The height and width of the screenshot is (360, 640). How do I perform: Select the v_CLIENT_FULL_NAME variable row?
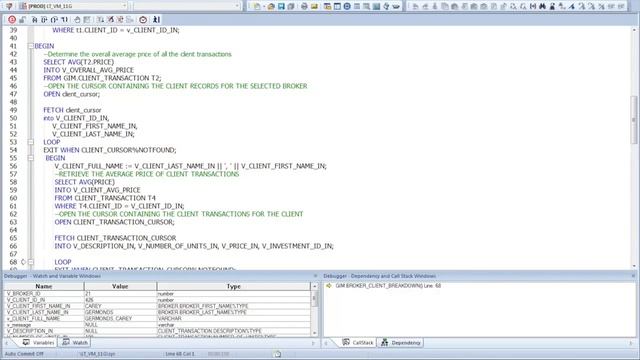tap(157, 318)
